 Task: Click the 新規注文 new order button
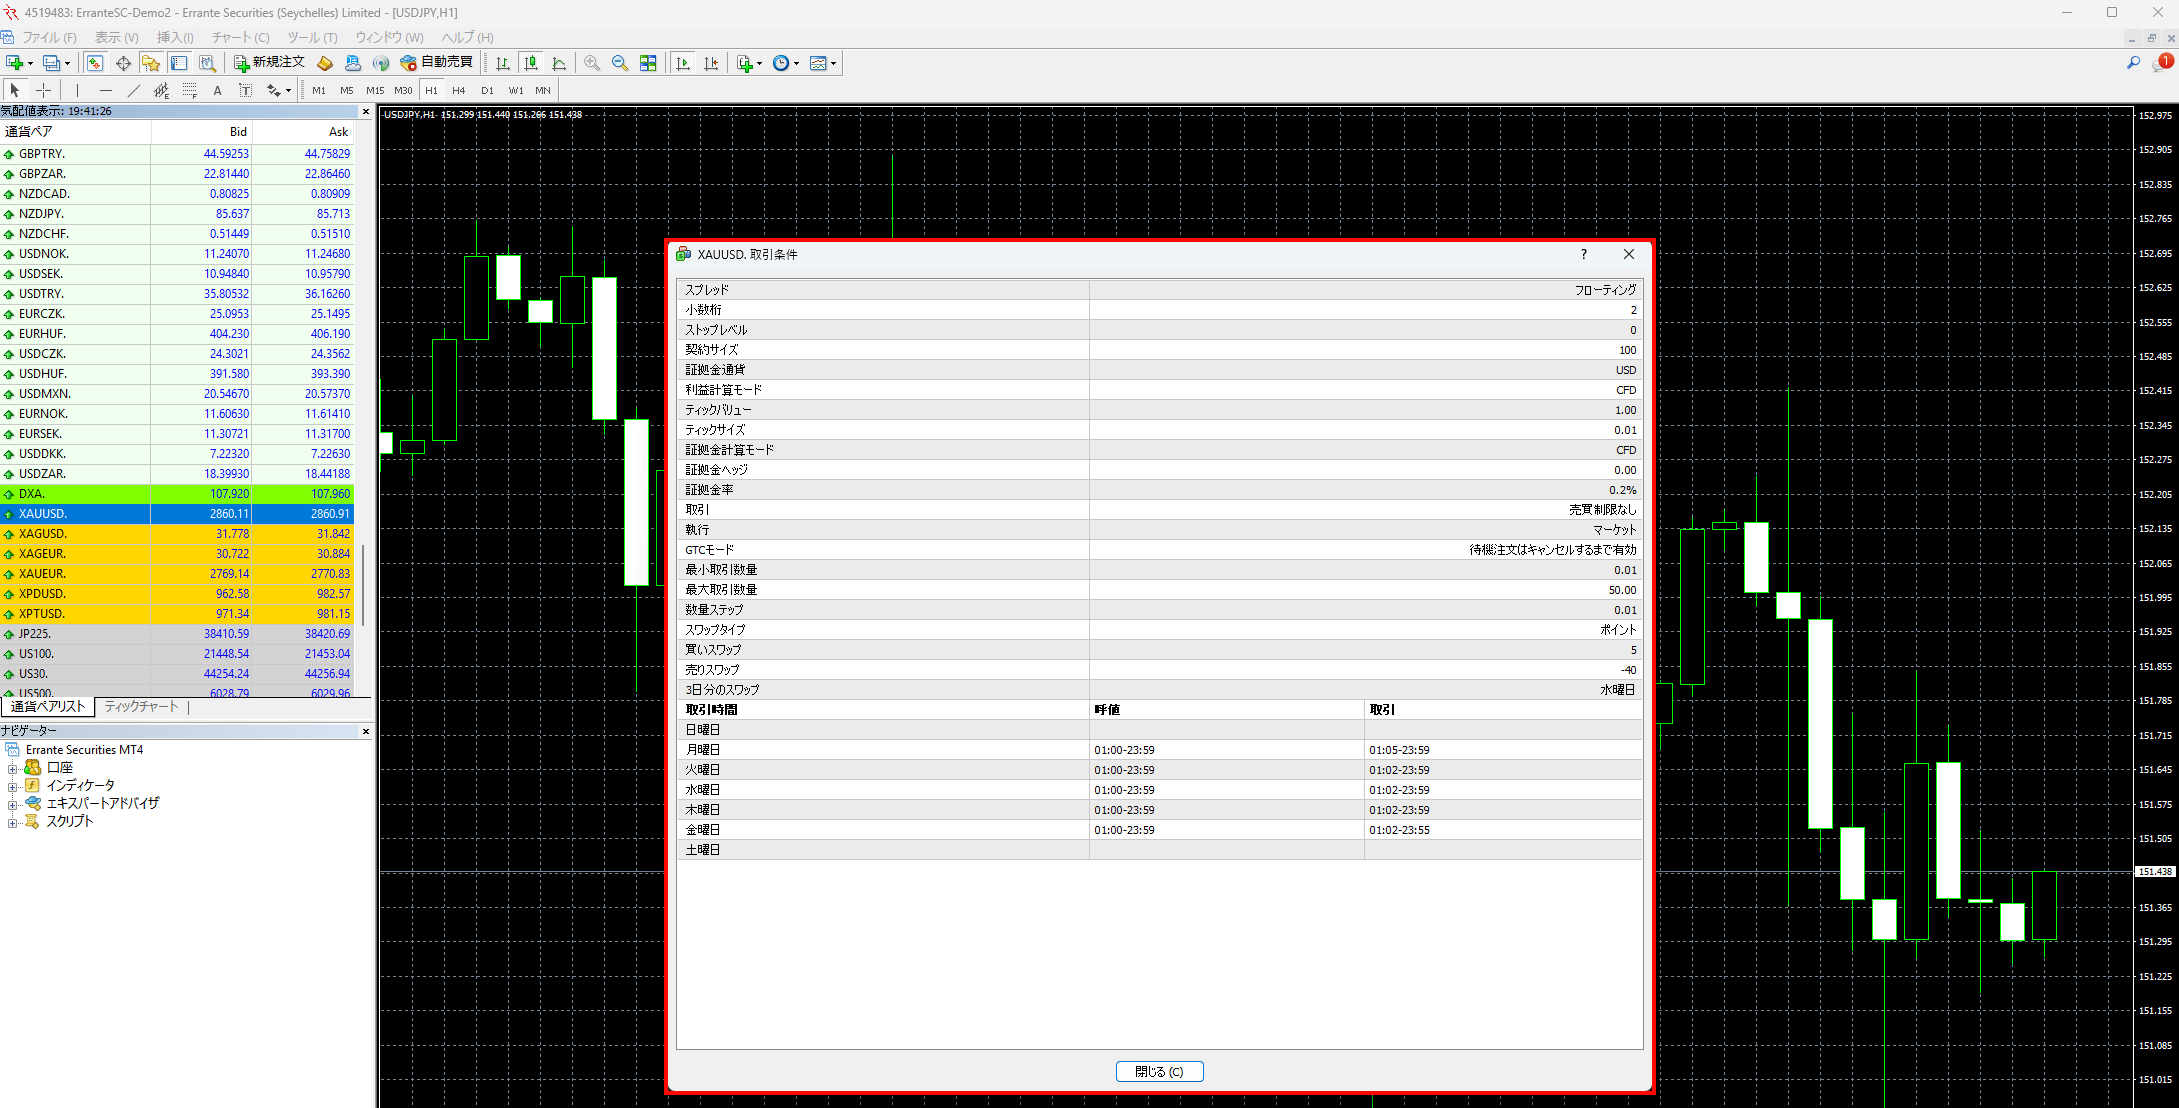click(x=269, y=63)
